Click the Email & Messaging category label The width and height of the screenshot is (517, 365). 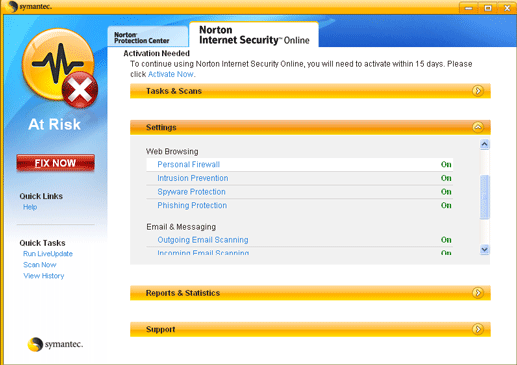181,227
